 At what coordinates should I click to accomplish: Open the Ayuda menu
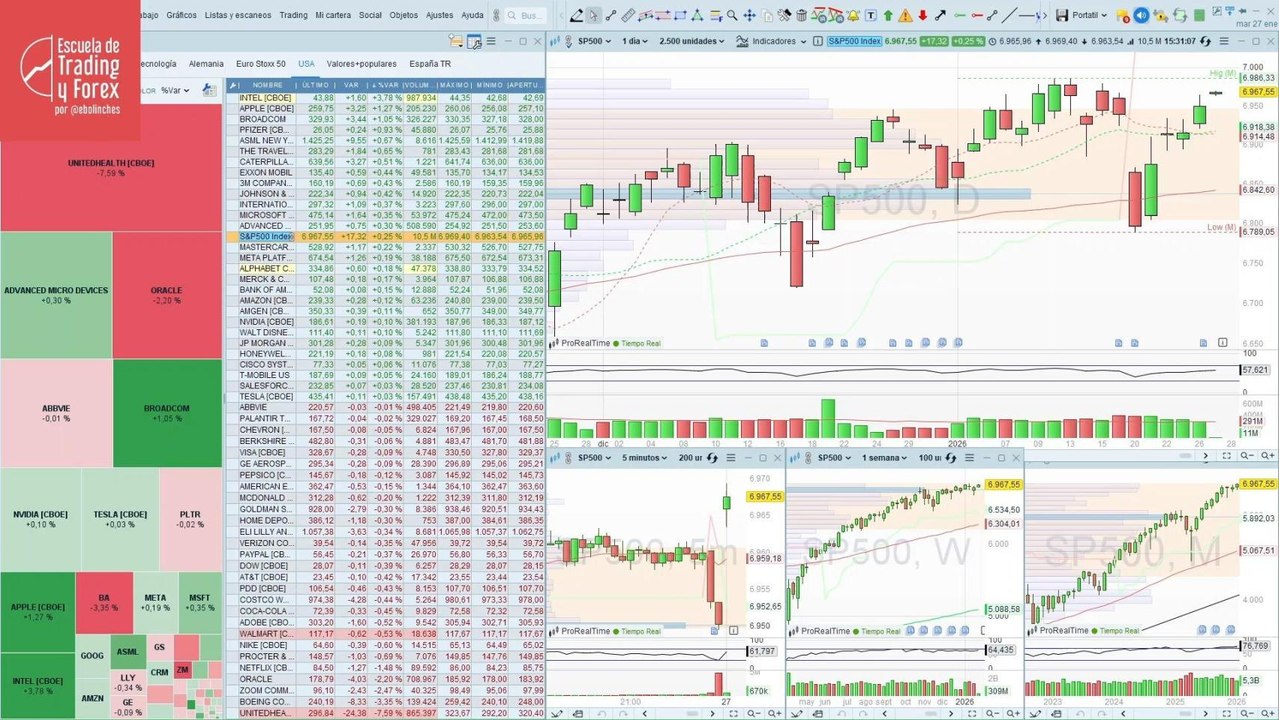click(x=472, y=15)
